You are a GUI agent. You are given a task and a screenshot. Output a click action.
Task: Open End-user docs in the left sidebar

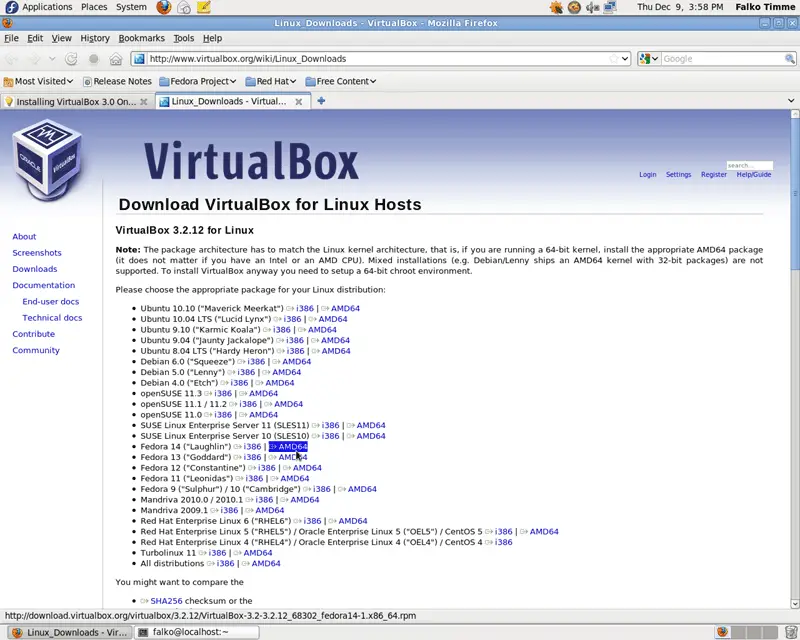(x=51, y=302)
